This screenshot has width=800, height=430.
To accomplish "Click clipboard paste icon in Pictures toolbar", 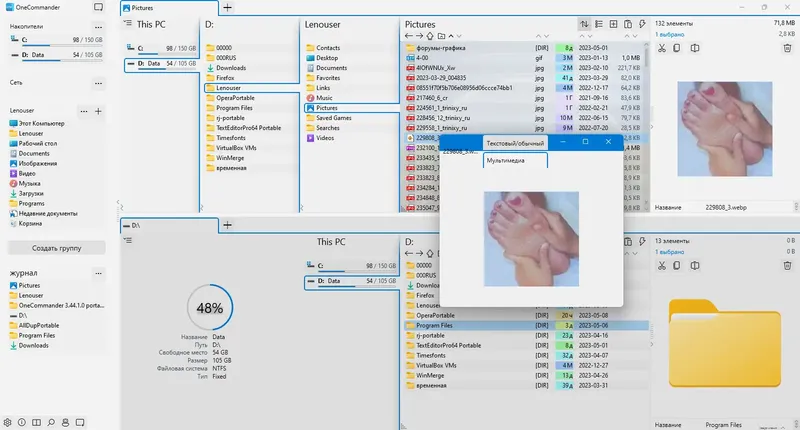I will pos(628,24).
